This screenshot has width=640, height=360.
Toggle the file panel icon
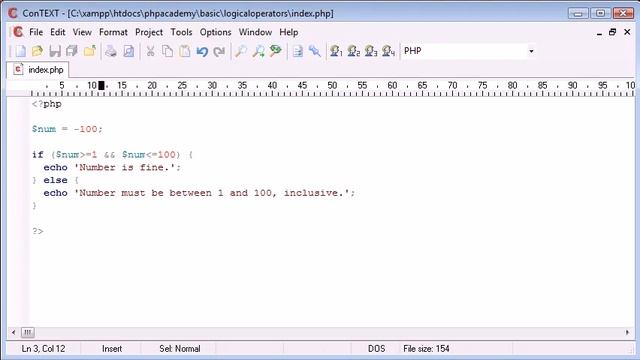click(x=298, y=51)
